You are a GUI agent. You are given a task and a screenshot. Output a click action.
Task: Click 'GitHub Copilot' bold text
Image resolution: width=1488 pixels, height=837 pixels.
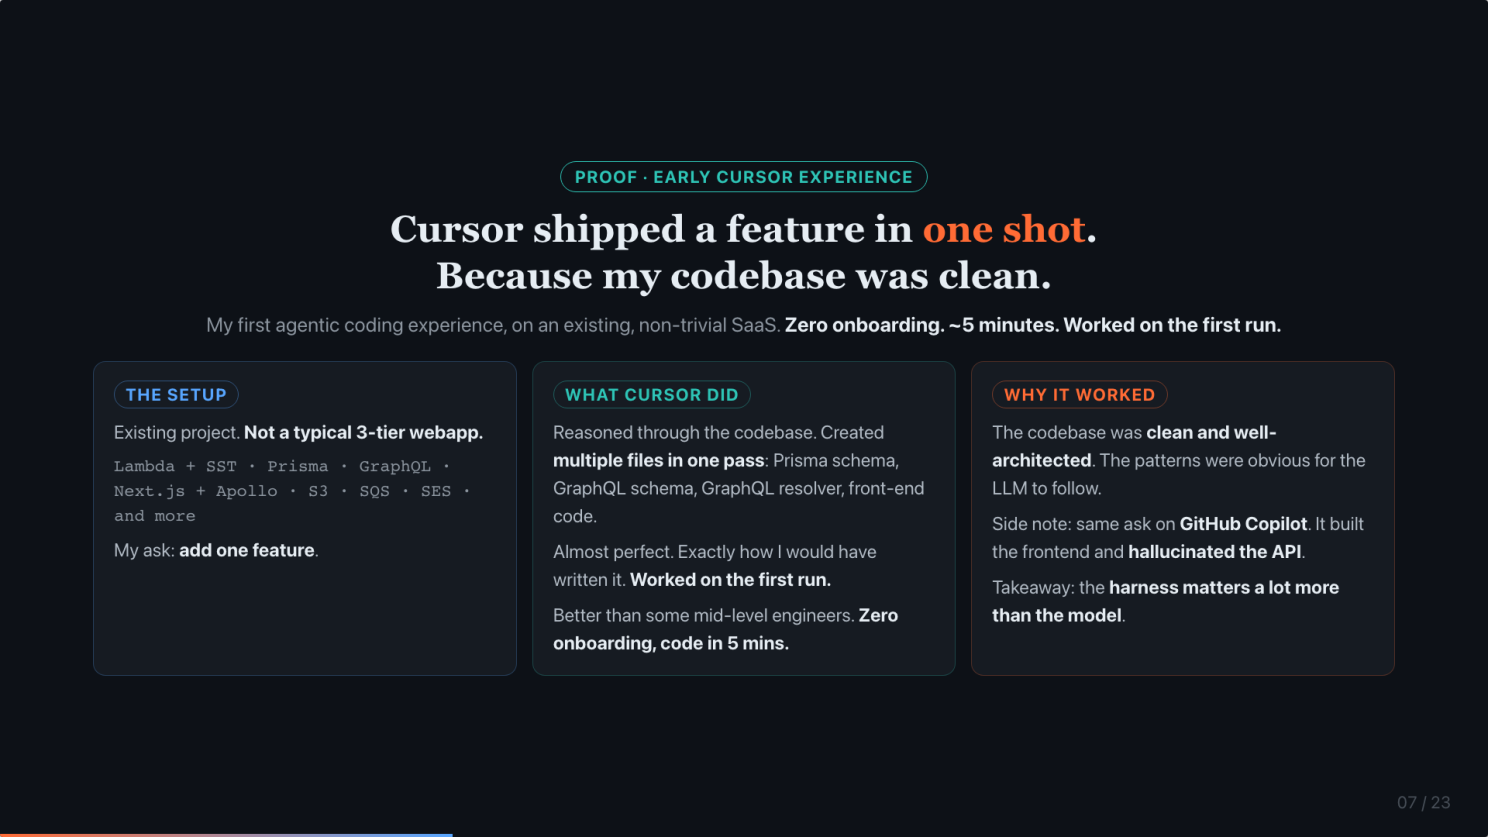(x=1243, y=524)
